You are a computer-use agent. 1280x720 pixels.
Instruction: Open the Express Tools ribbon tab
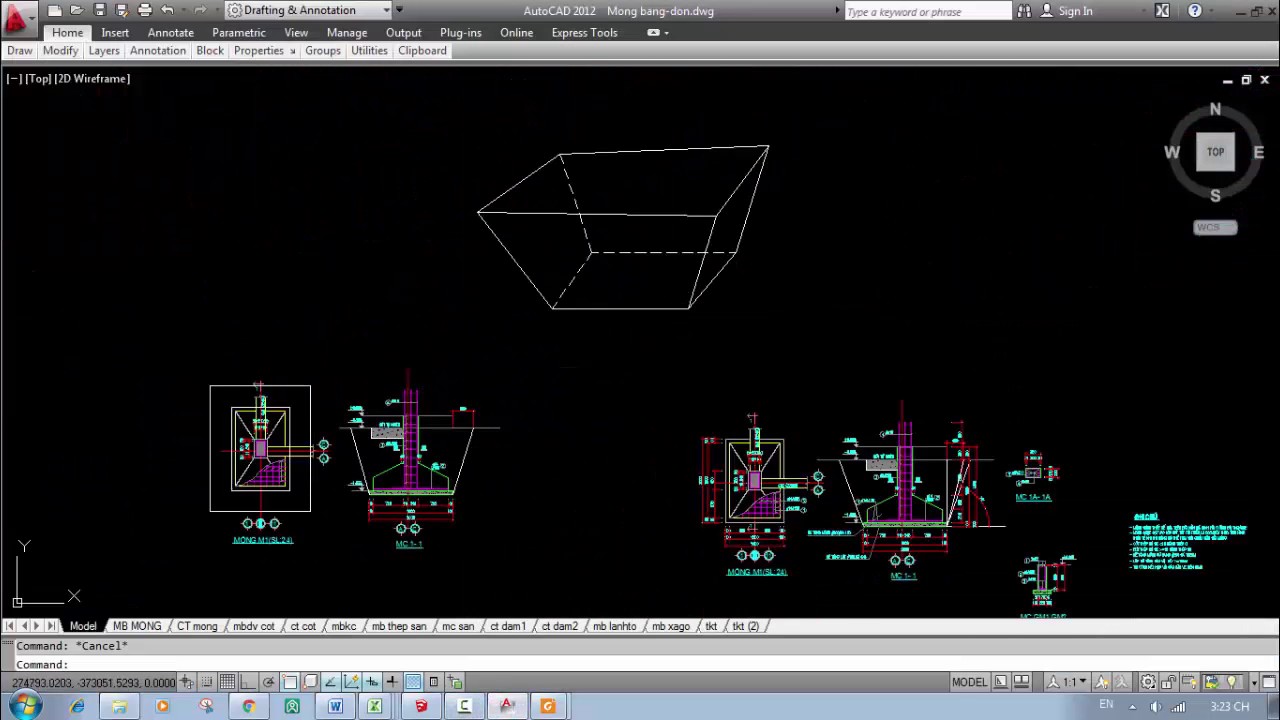coord(585,32)
